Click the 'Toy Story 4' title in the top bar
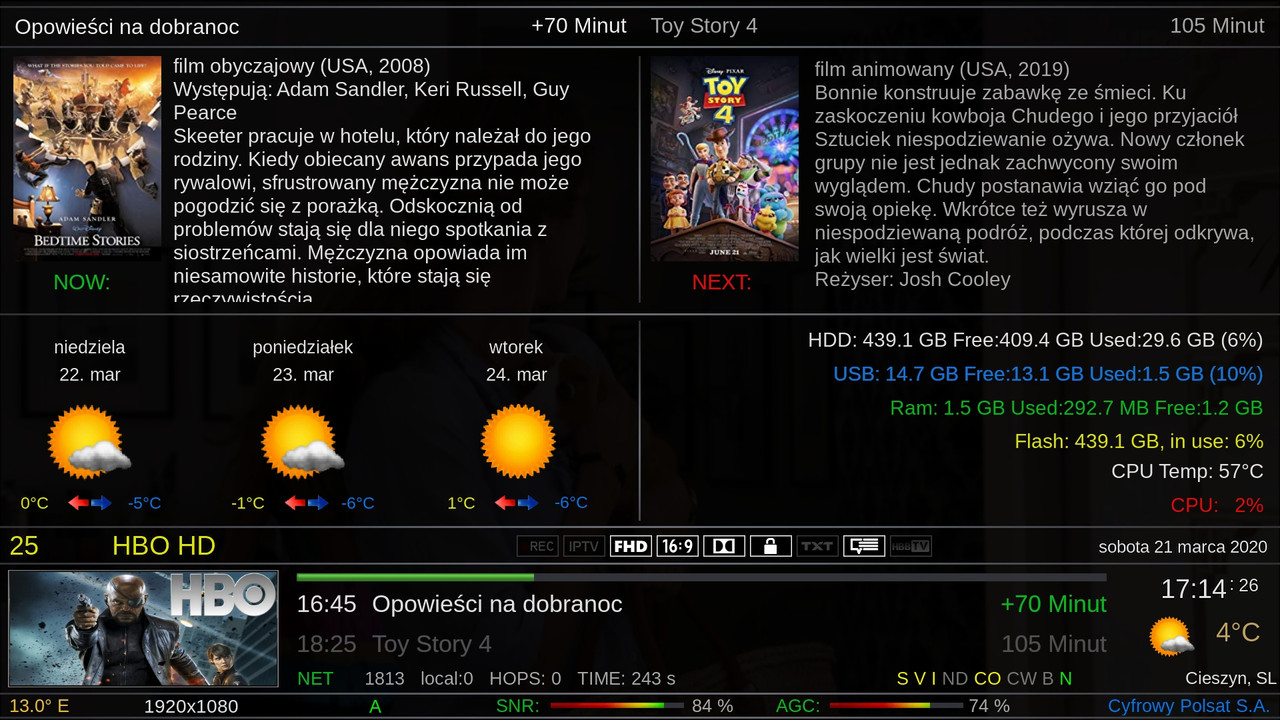1280x720 pixels. point(704,26)
